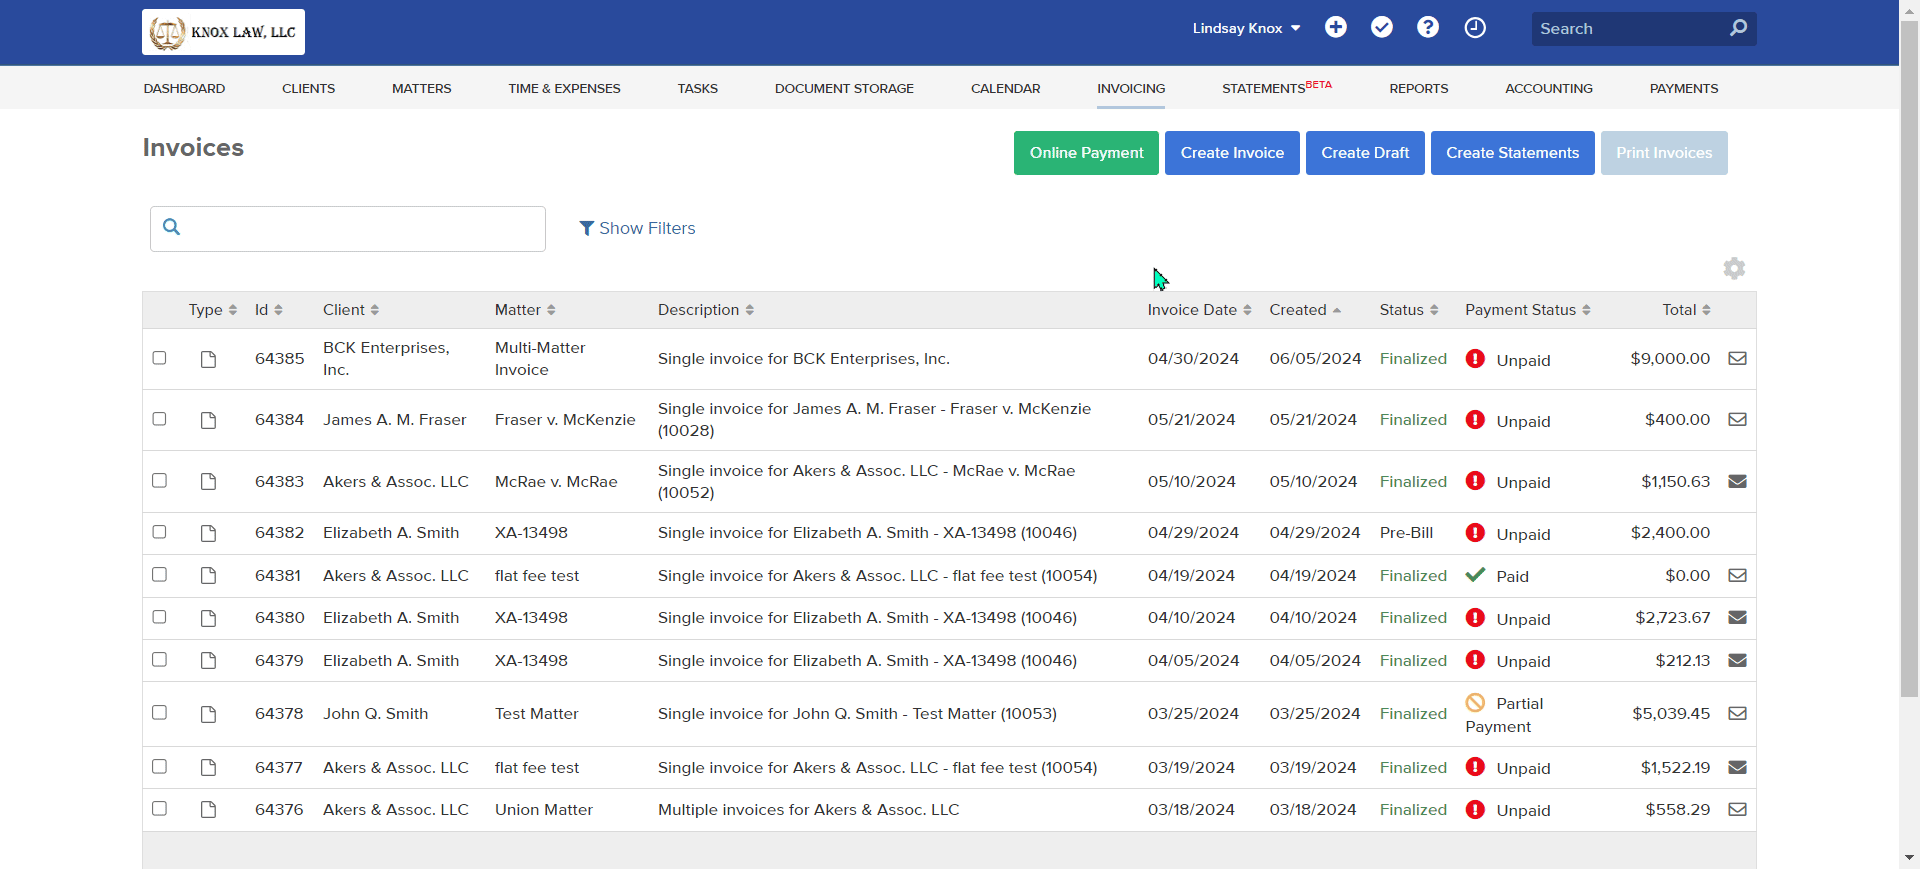
Task: Go to the Dashboard tab
Action: click(184, 88)
